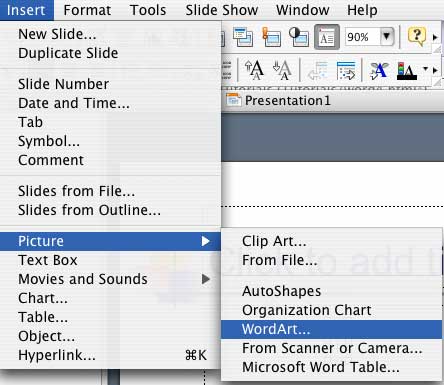Open the Format menu

click(87, 10)
